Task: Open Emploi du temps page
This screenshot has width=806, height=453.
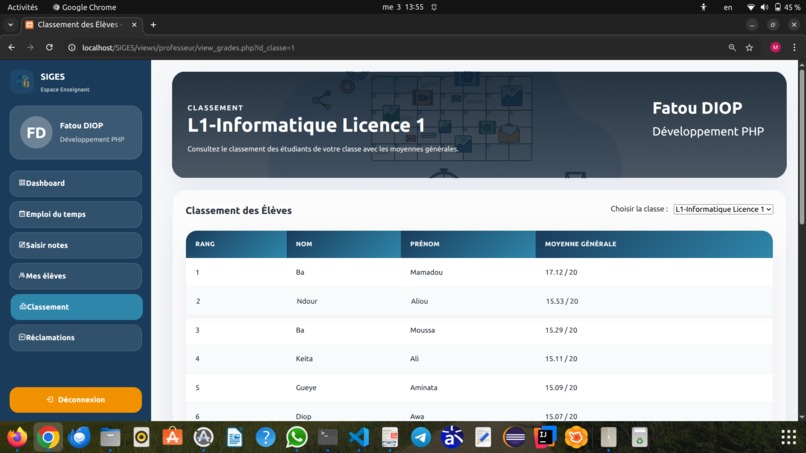Action: (x=76, y=214)
